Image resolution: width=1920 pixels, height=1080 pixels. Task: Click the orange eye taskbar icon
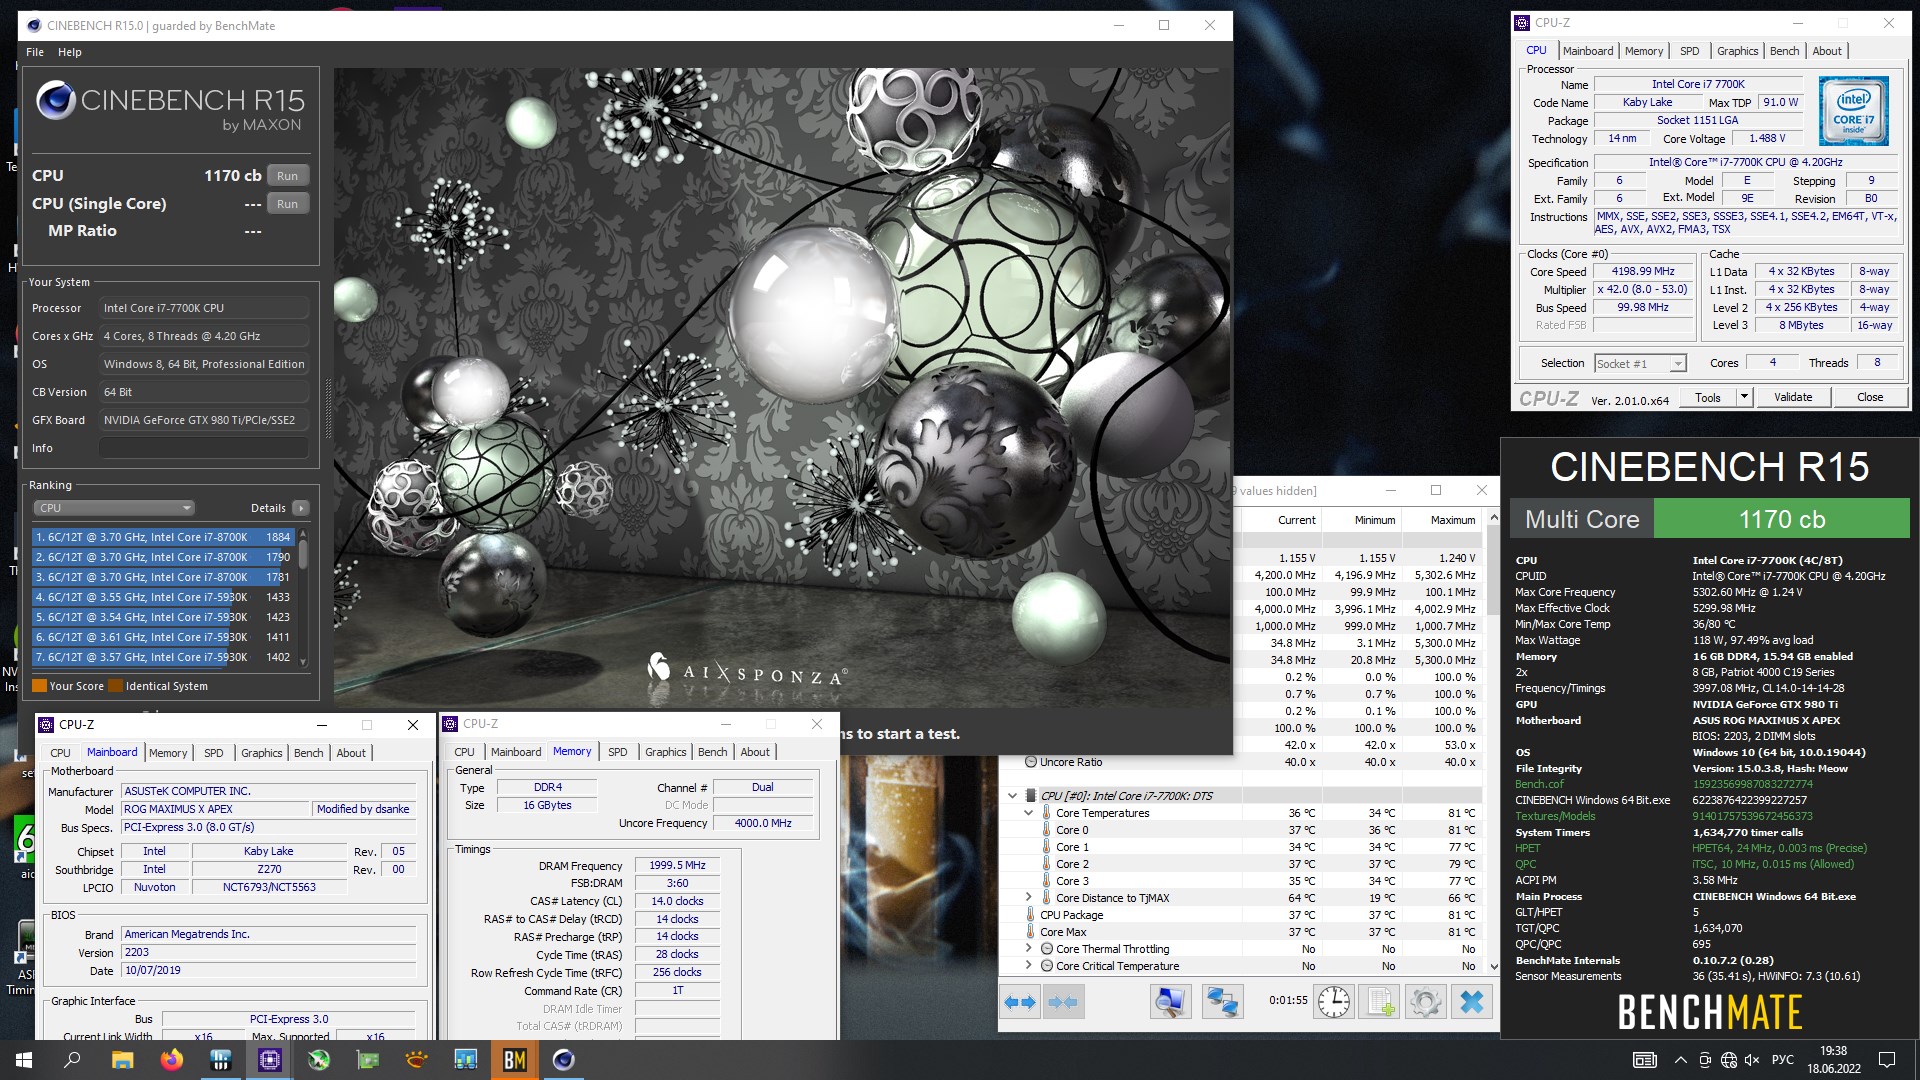(x=417, y=1060)
